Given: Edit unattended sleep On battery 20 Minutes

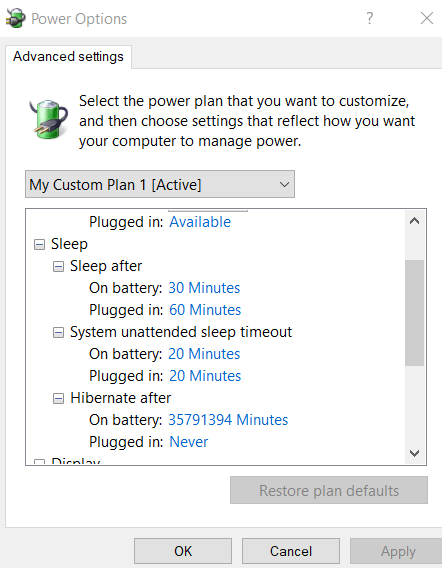Looking at the screenshot, I should [204, 354].
